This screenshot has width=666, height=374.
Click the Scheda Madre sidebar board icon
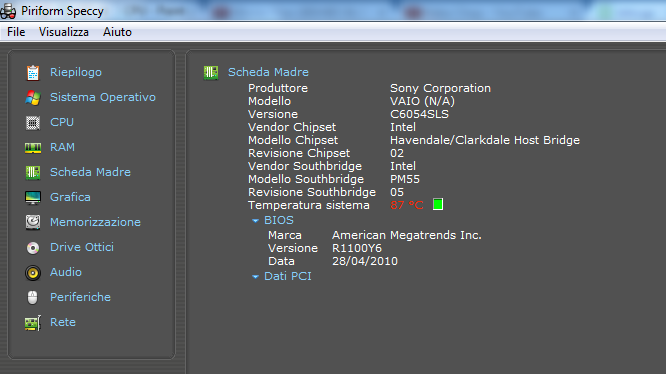point(33,172)
